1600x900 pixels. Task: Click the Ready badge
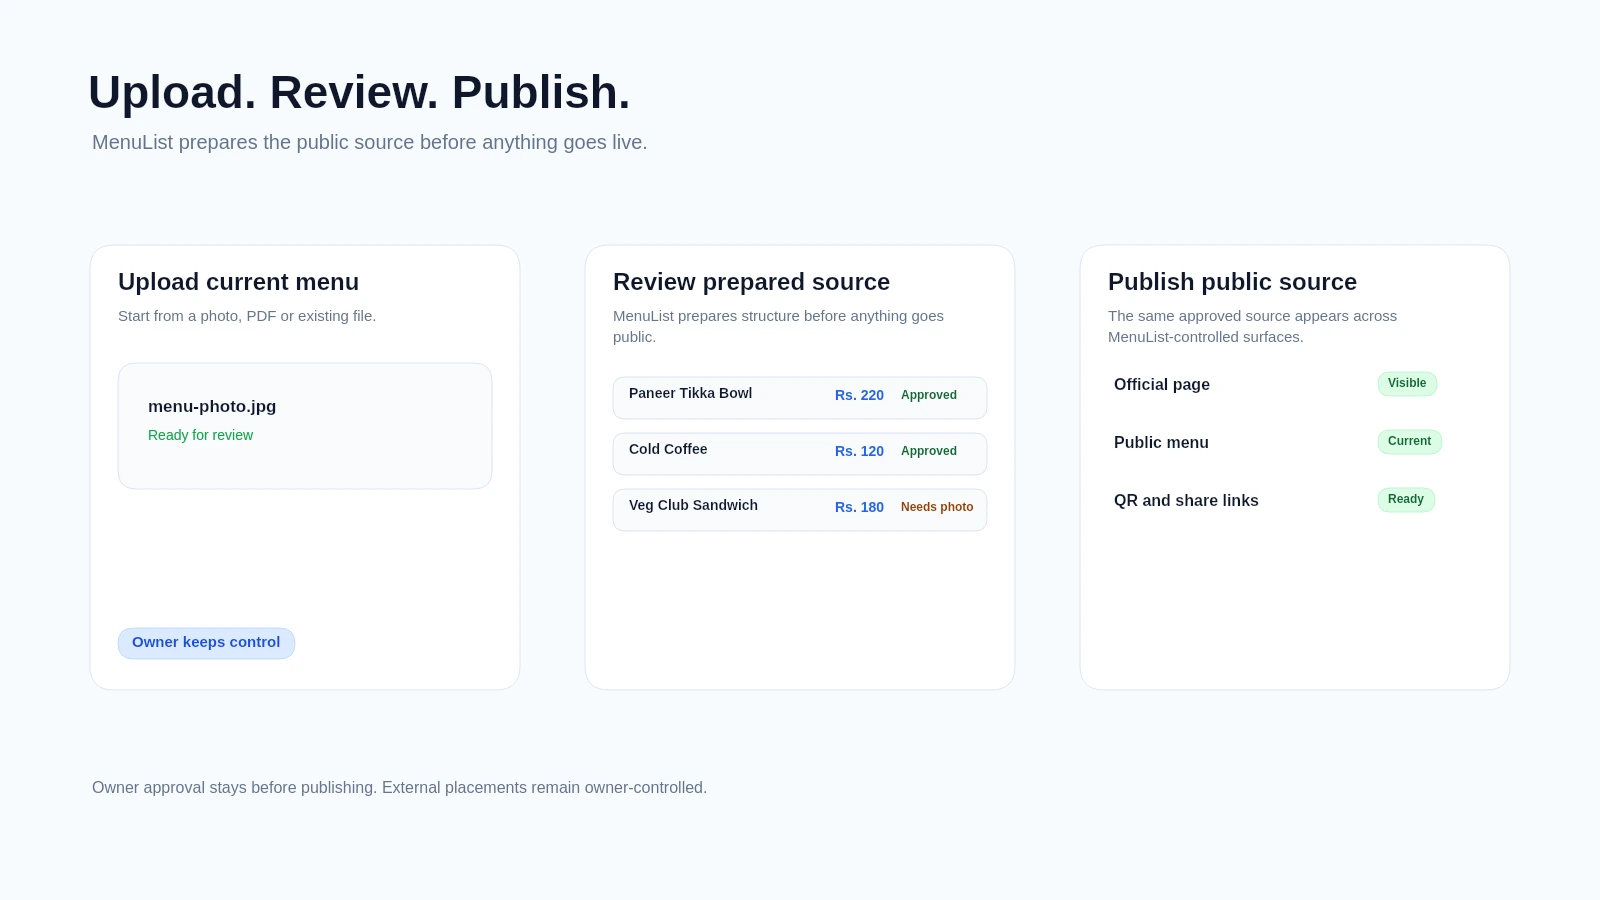click(x=1406, y=500)
